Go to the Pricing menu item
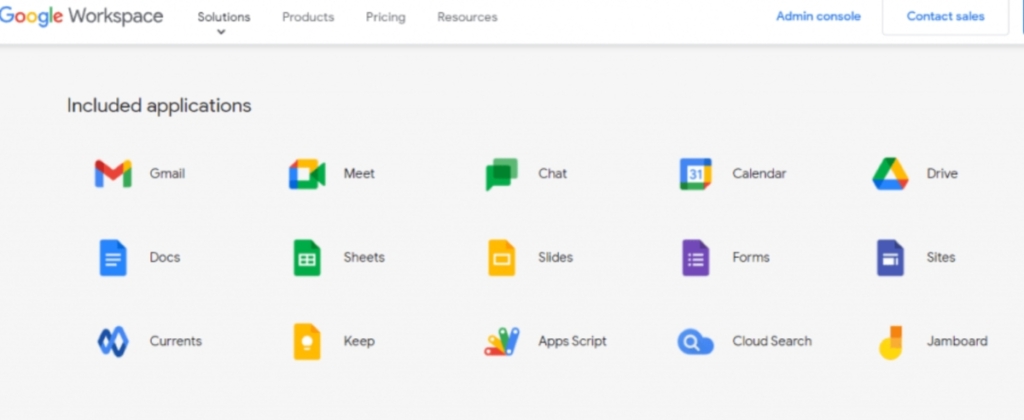The image size is (1024, 420). pos(385,17)
